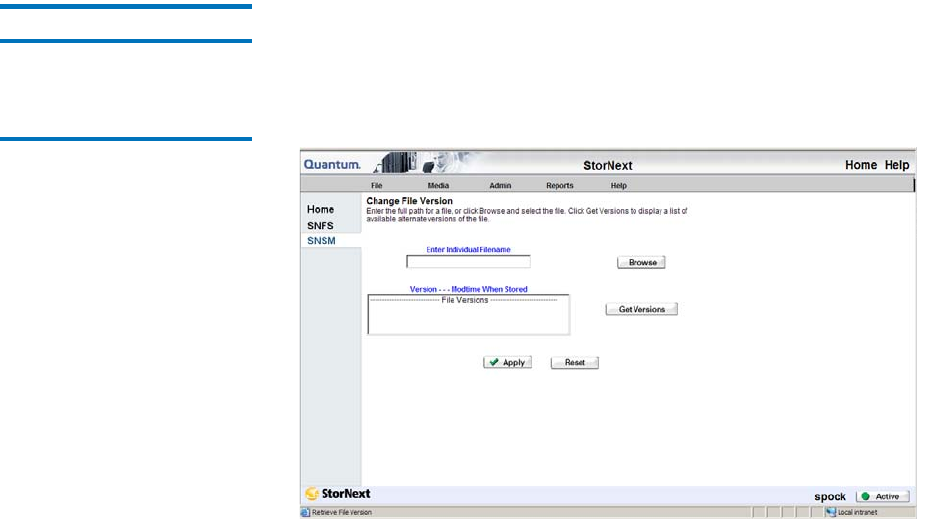The width and height of the screenshot is (936, 519).
Task: Click the Reset button
Action: (x=575, y=363)
